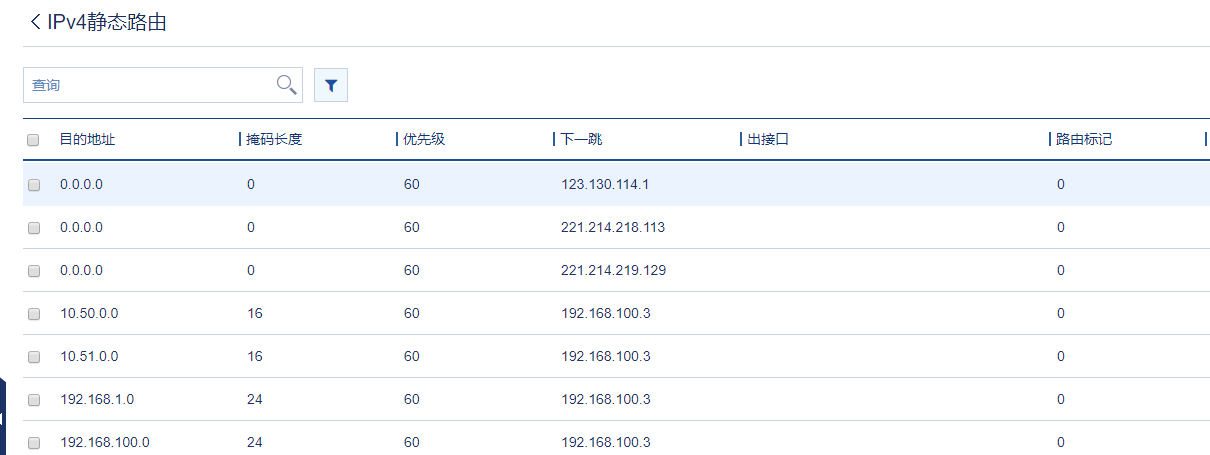The height and width of the screenshot is (455, 1210).
Task: Click the 下一跳 column header
Action: click(x=582, y=140)
